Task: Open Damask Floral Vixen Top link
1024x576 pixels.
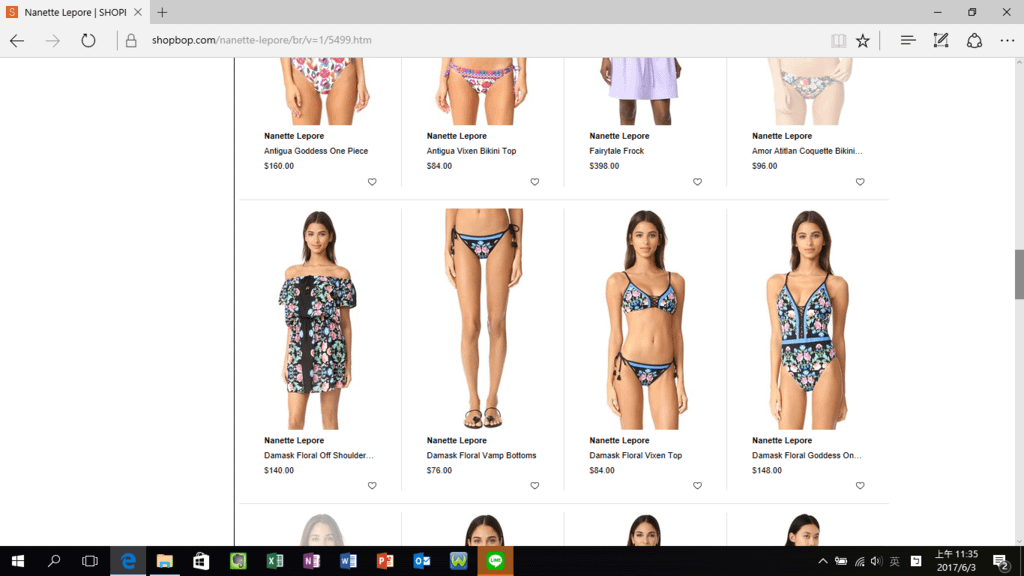Action: click(635, 455)
